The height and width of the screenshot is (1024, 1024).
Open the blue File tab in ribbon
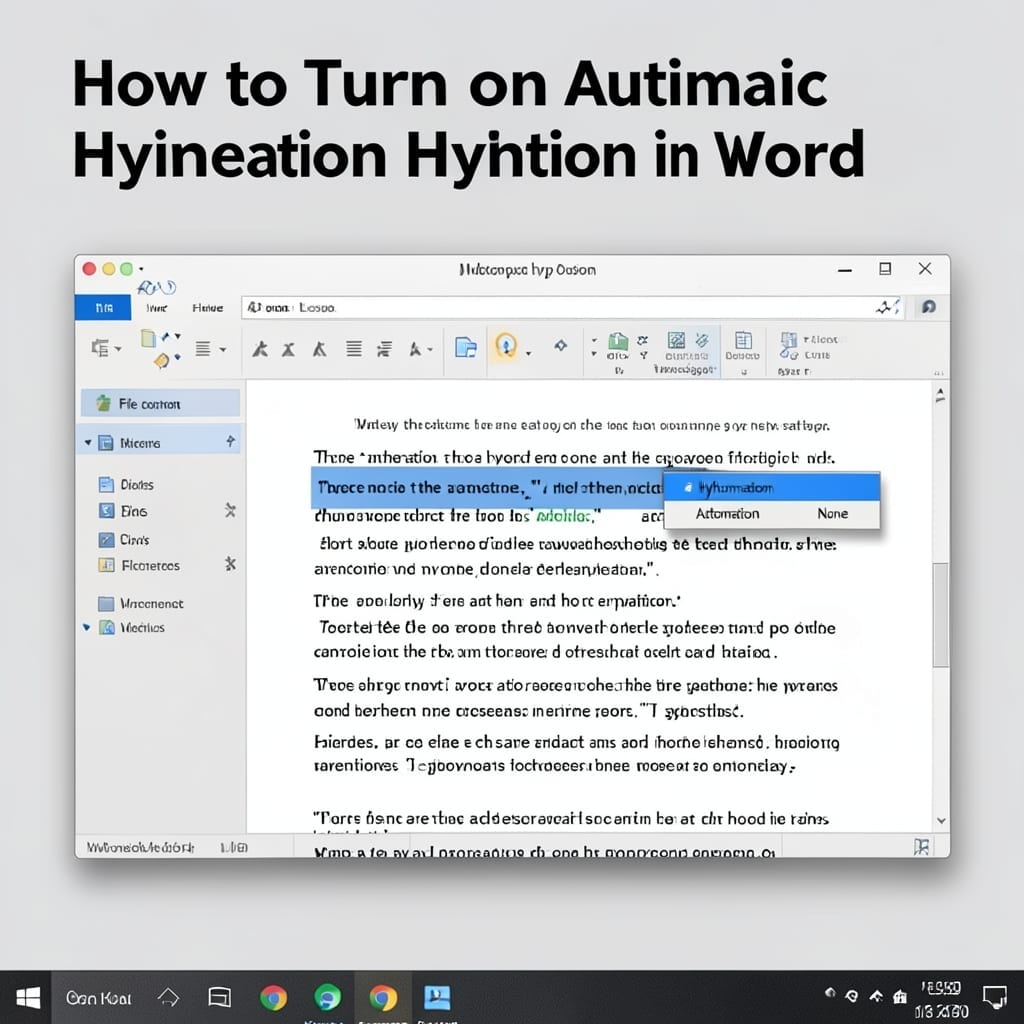coord(103,308)
